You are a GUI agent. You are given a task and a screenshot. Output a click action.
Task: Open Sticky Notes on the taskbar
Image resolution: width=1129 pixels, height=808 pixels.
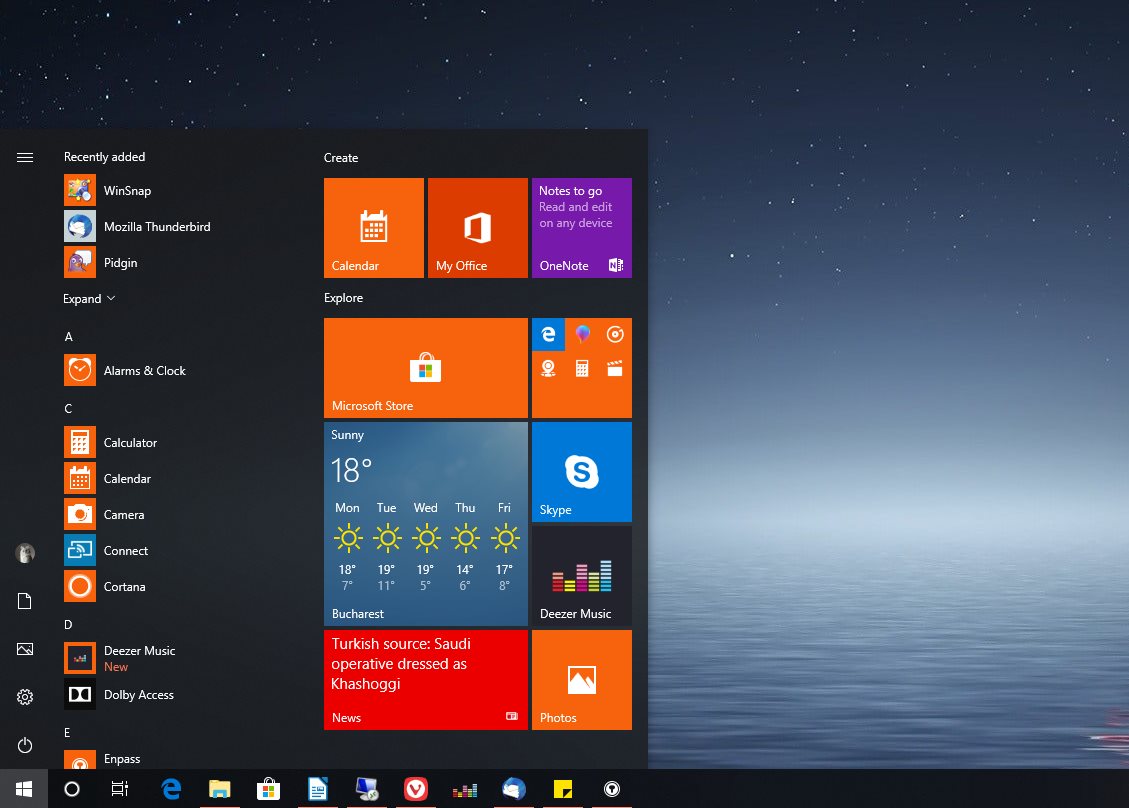point(562,789)
